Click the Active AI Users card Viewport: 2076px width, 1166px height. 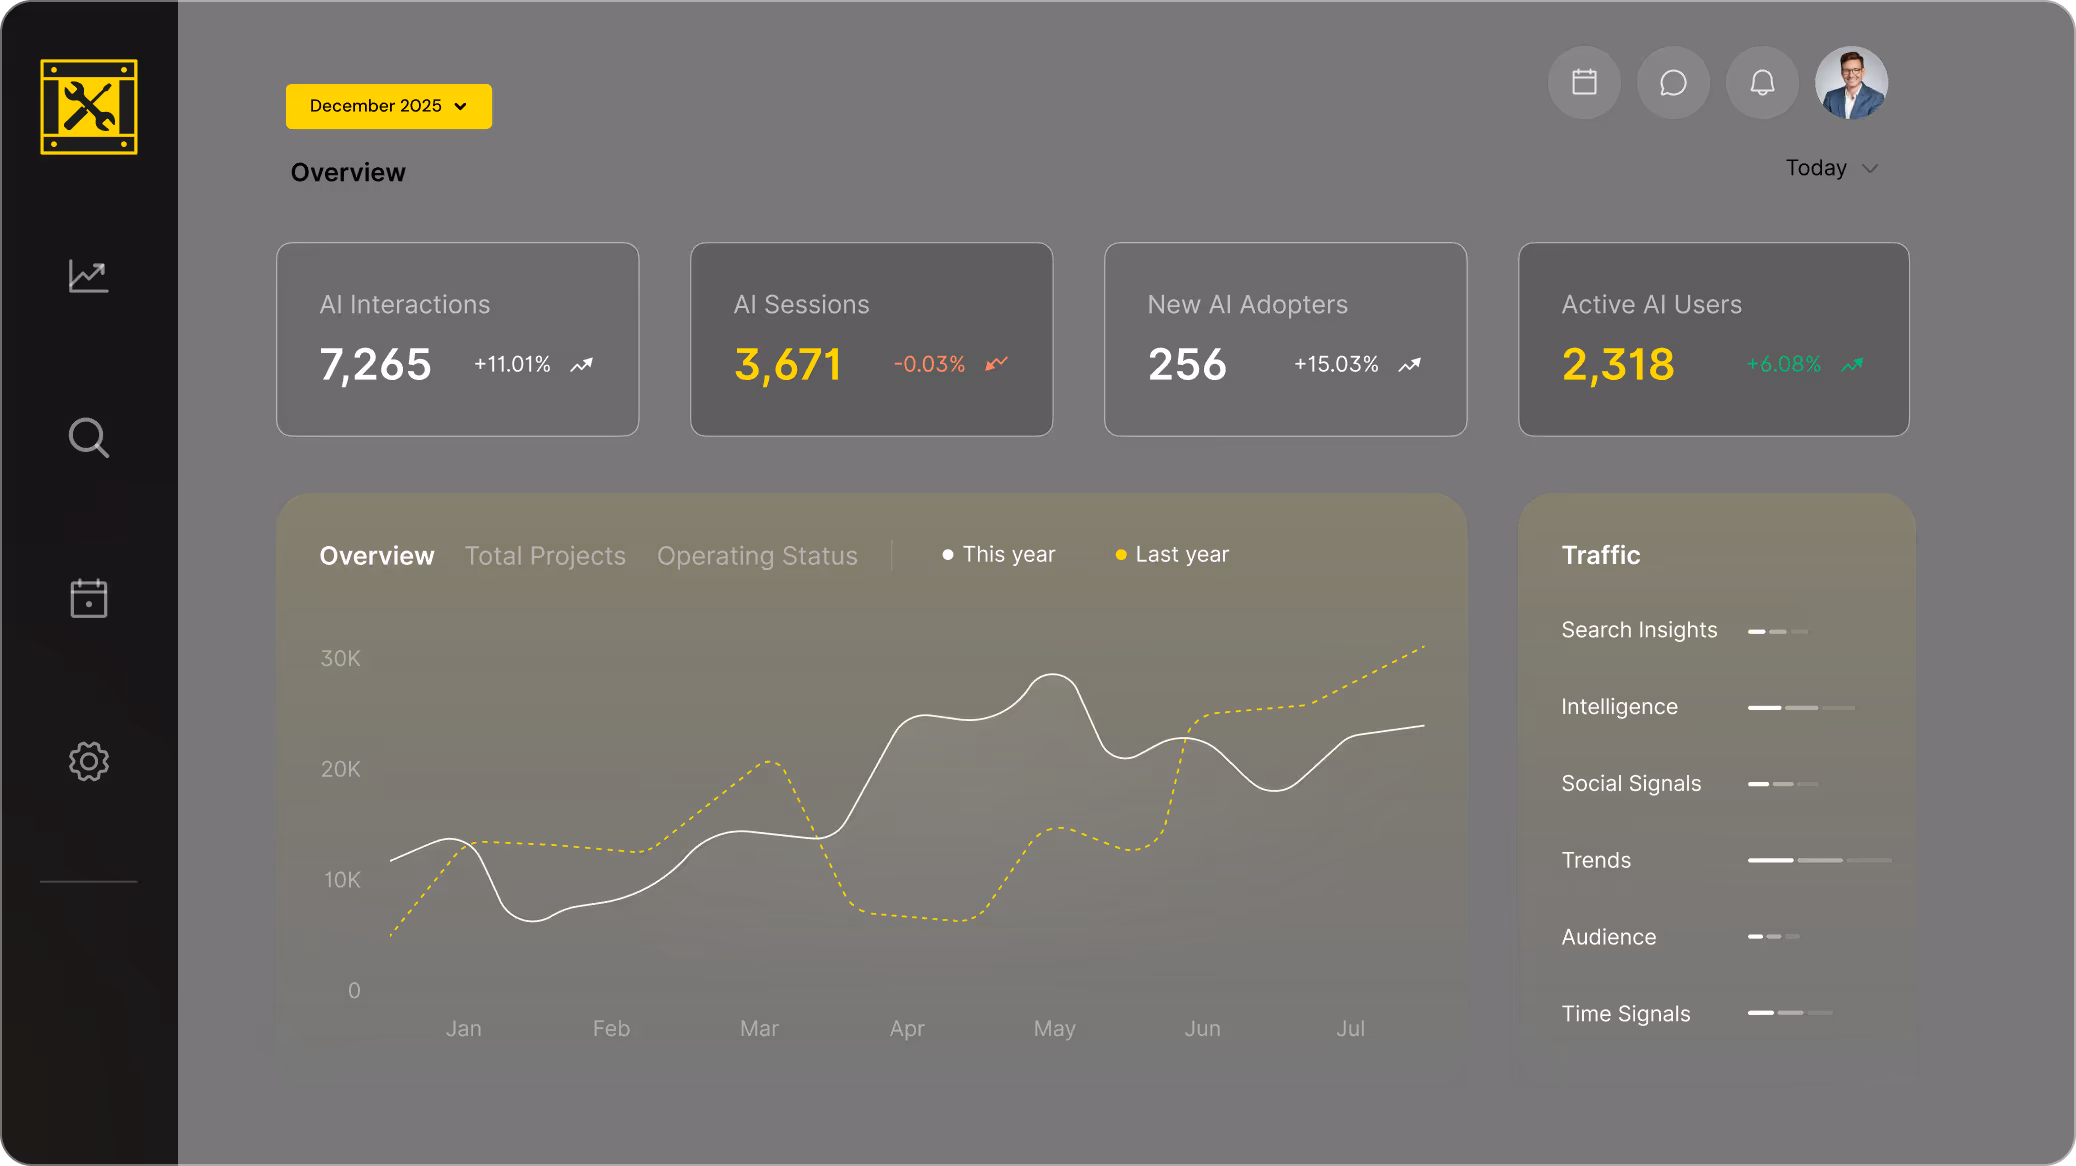[x=1713, y=339]
